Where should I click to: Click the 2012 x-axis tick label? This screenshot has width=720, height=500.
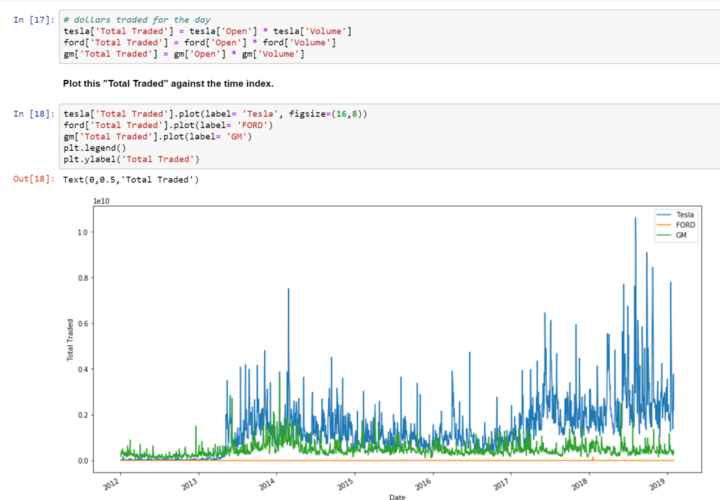tap(112, 483)
